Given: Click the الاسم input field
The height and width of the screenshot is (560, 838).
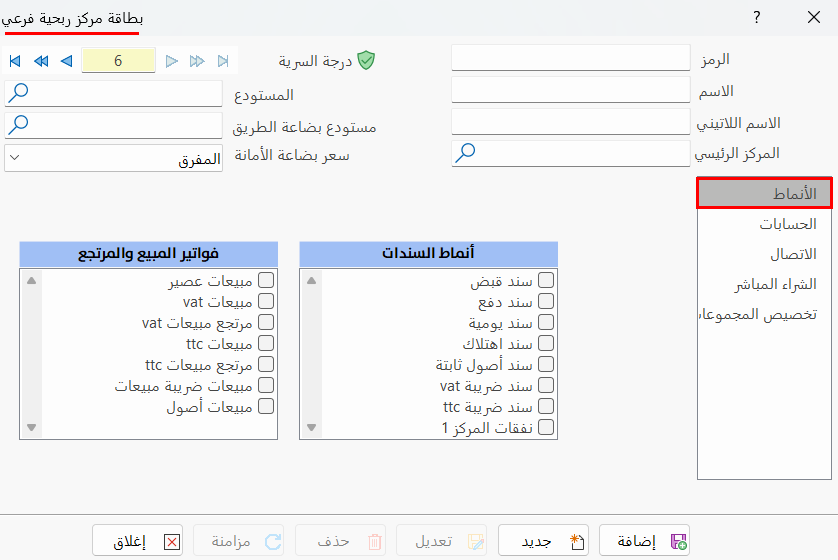Looking at the screenshot, I should 571,90.
